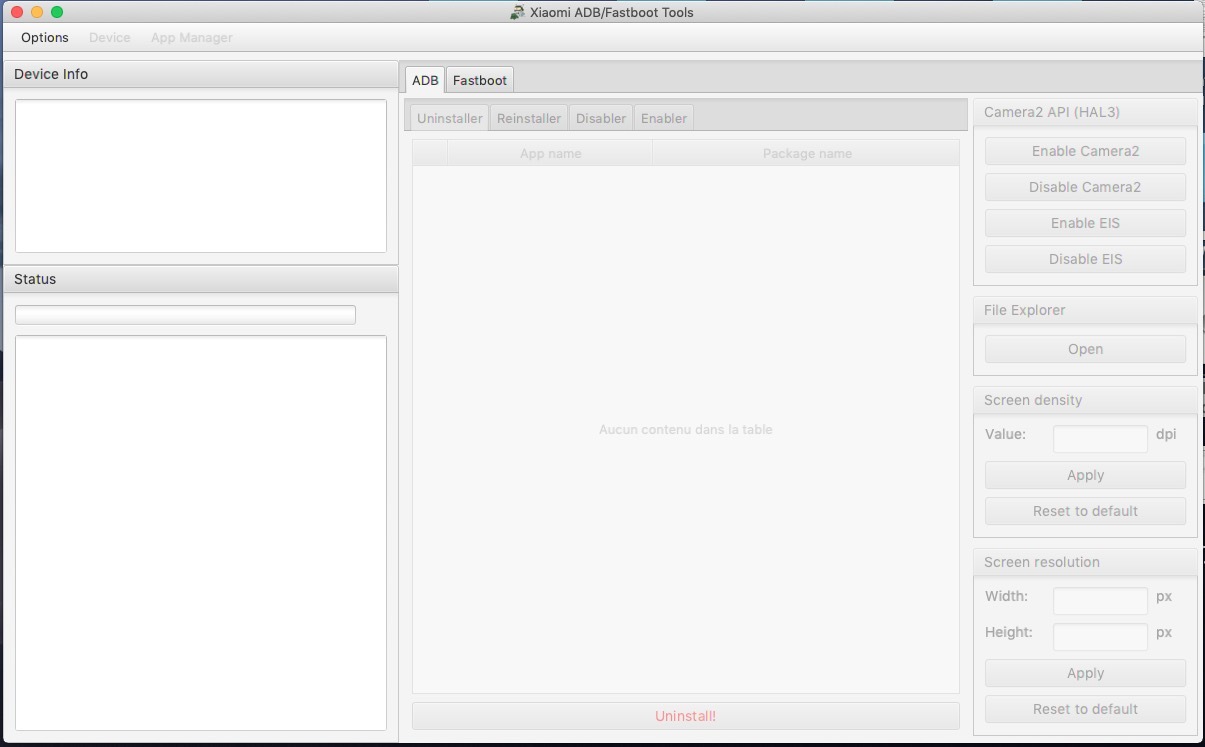The image size is (1205, 747).
Task: Open the File Explorer
Action: 1085,349
